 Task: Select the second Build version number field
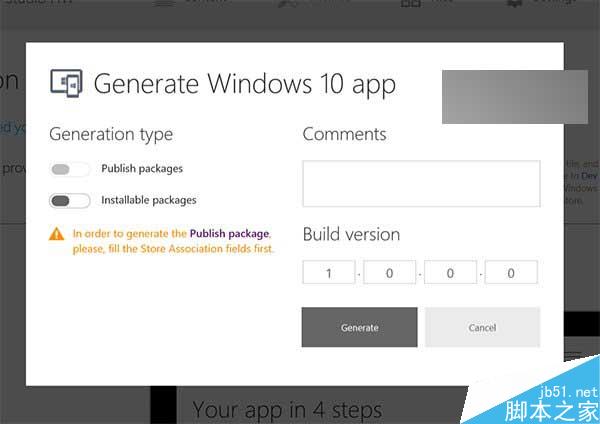tap(390, 272)
